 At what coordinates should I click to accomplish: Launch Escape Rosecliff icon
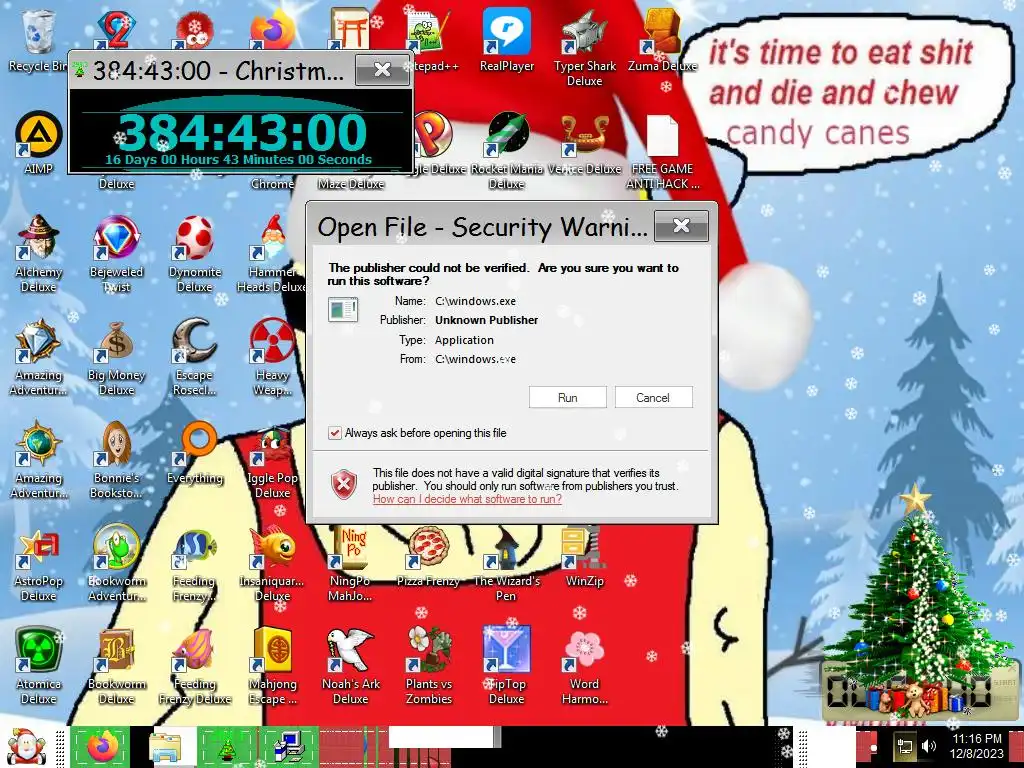click(x=195, y=357)
